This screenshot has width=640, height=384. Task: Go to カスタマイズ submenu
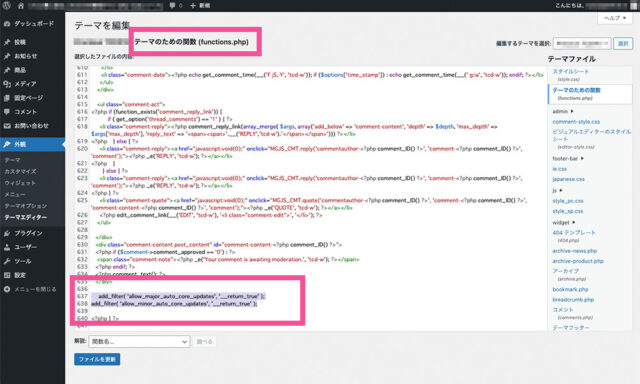click(20, 171)
